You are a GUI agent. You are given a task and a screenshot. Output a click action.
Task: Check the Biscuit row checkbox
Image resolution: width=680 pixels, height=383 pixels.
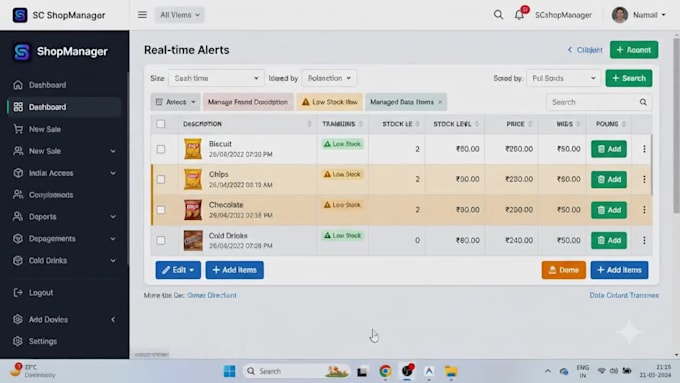(161, 149)
